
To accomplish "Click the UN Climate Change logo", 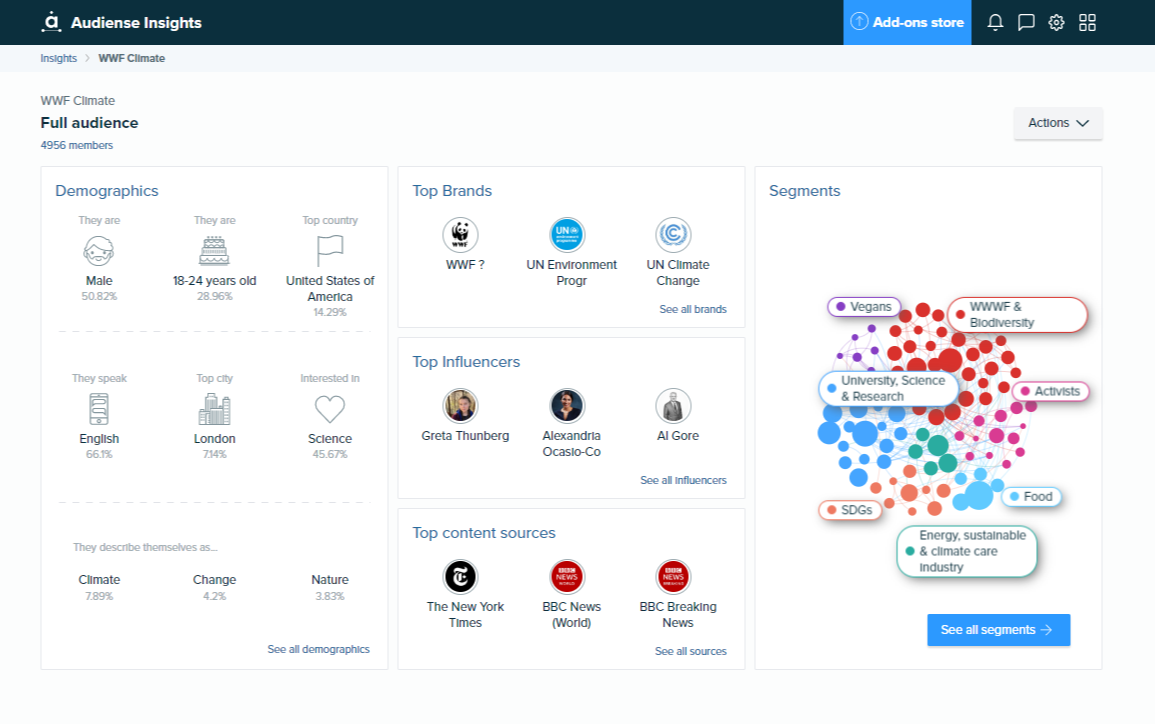I will [x=673, y=235].
